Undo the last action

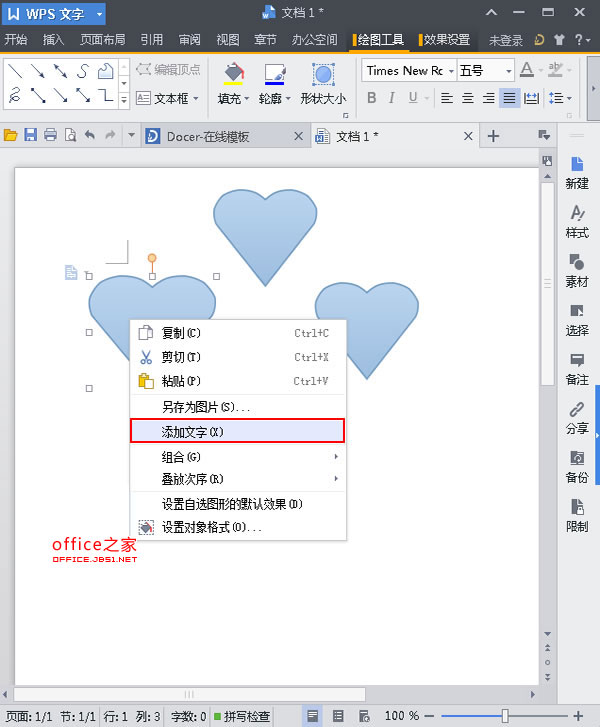(x=90, y=135)
